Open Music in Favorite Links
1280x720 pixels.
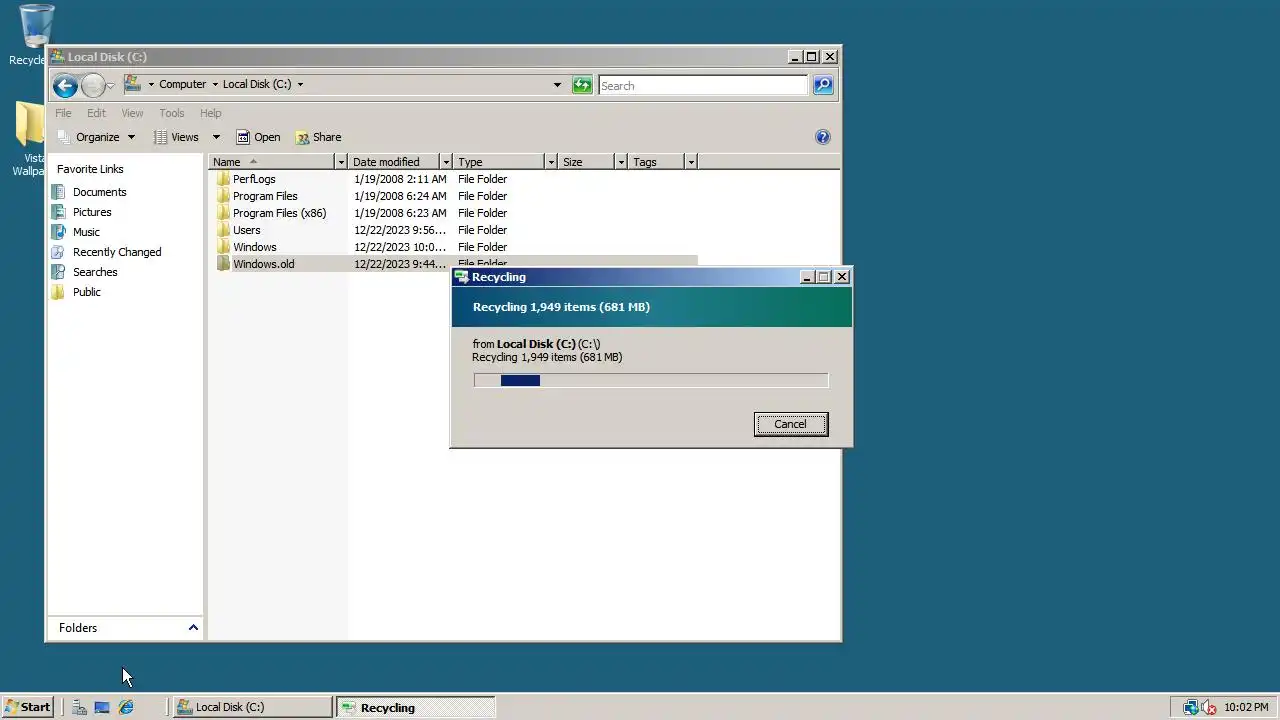86,232
